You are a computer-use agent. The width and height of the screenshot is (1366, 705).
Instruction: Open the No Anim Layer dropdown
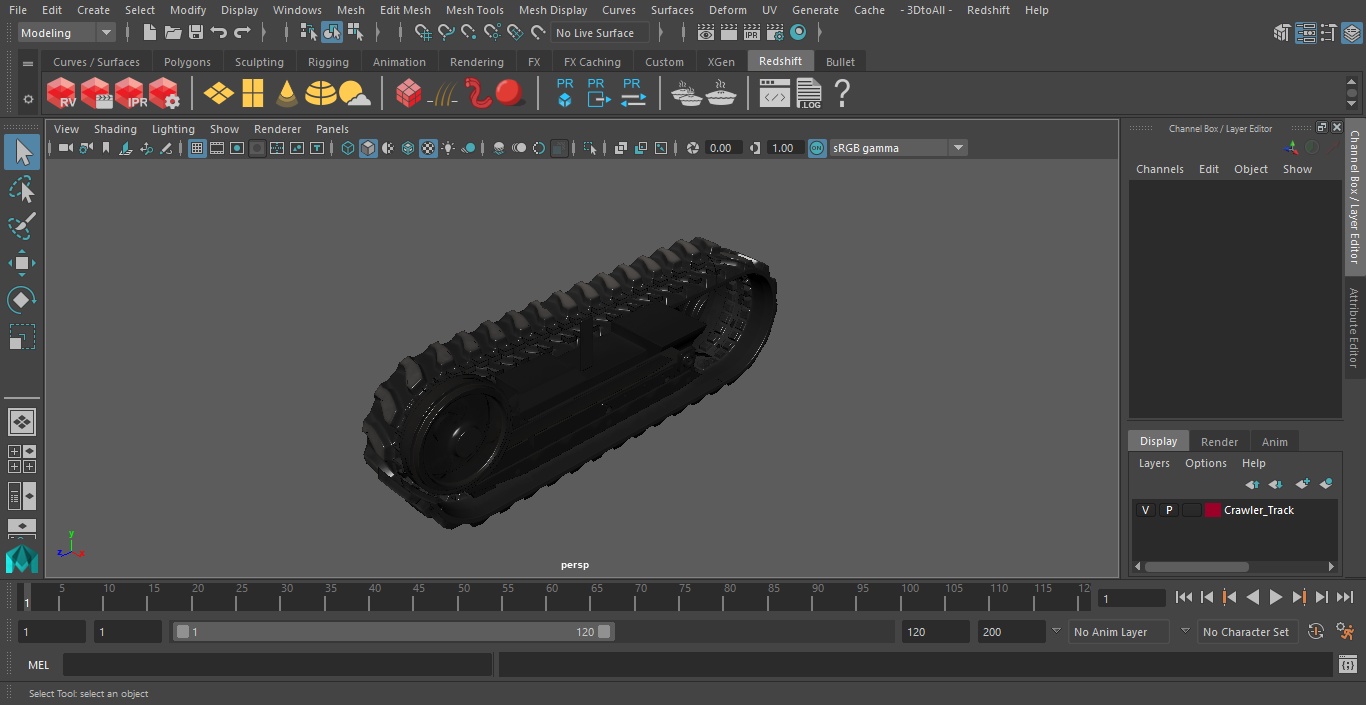[1119, 632]
